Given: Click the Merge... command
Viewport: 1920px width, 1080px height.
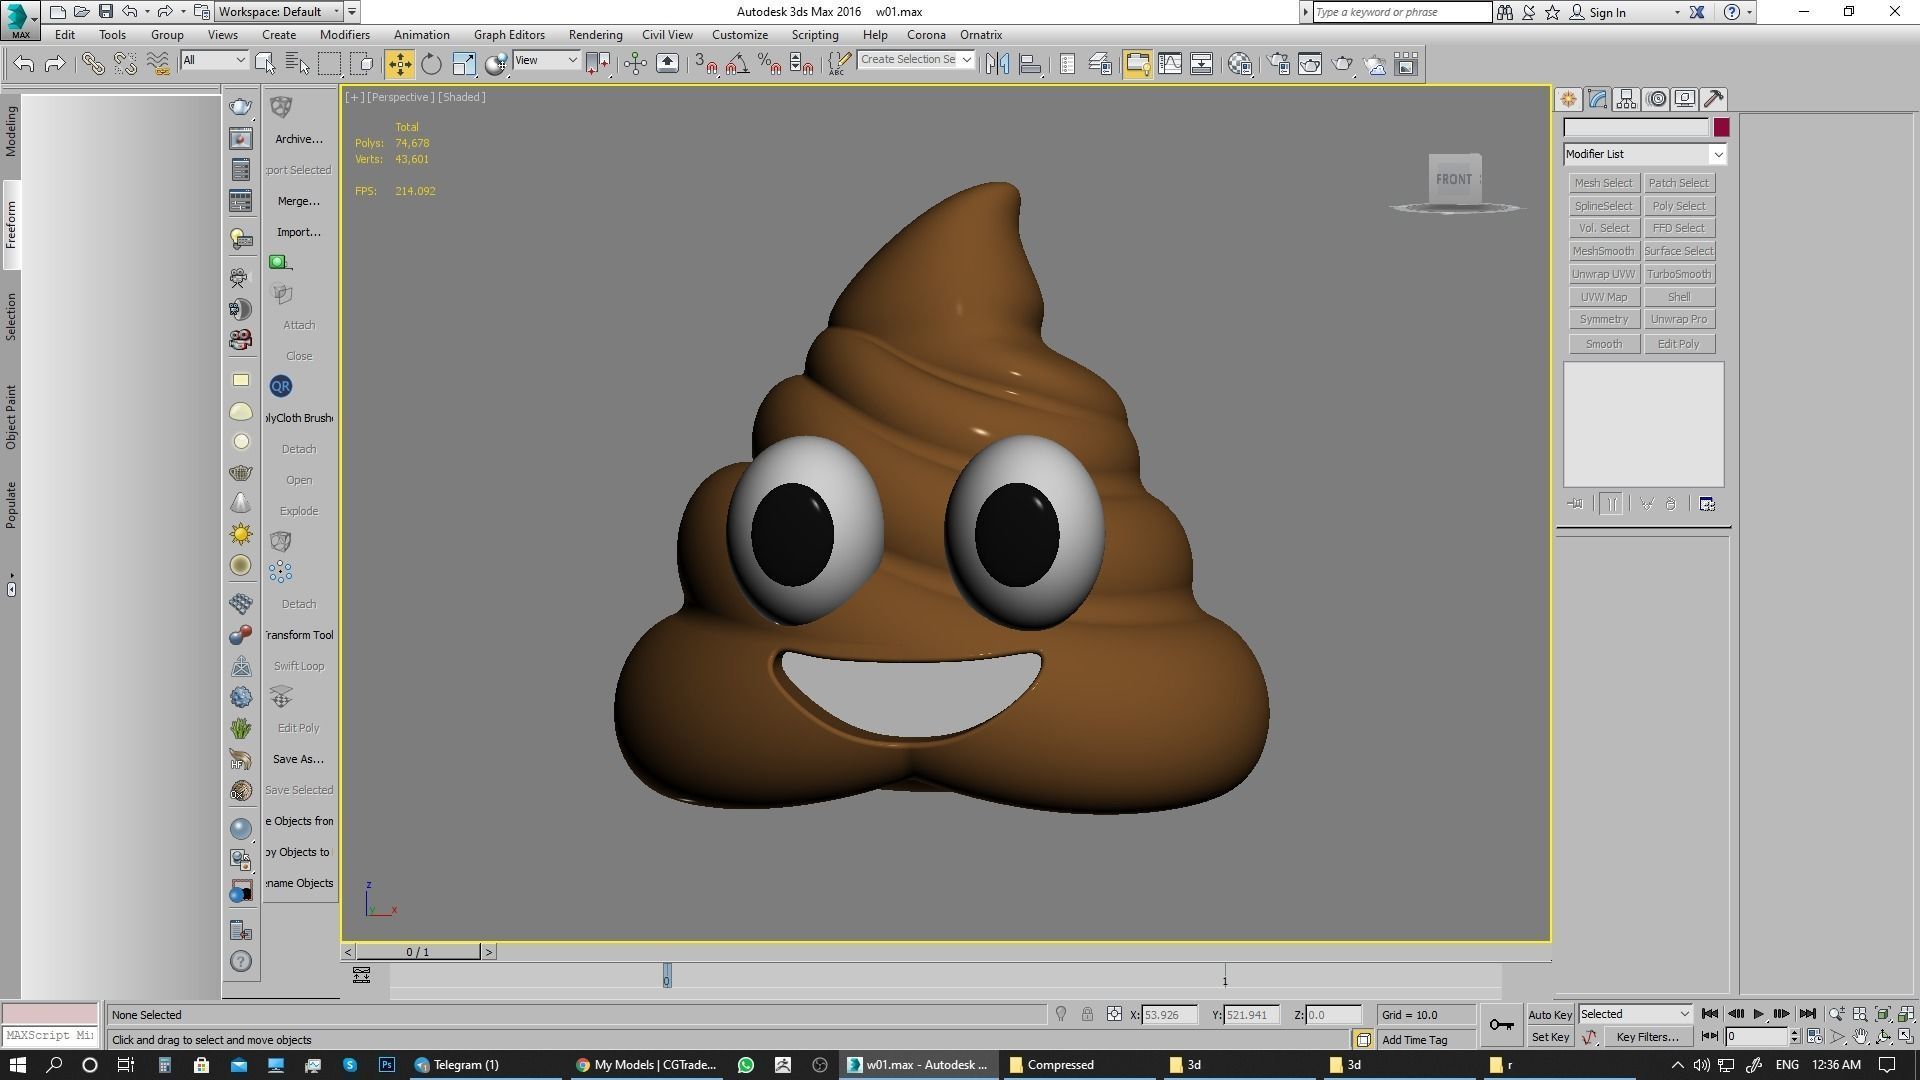Looking at the screenshot, I should click(299, 201).
